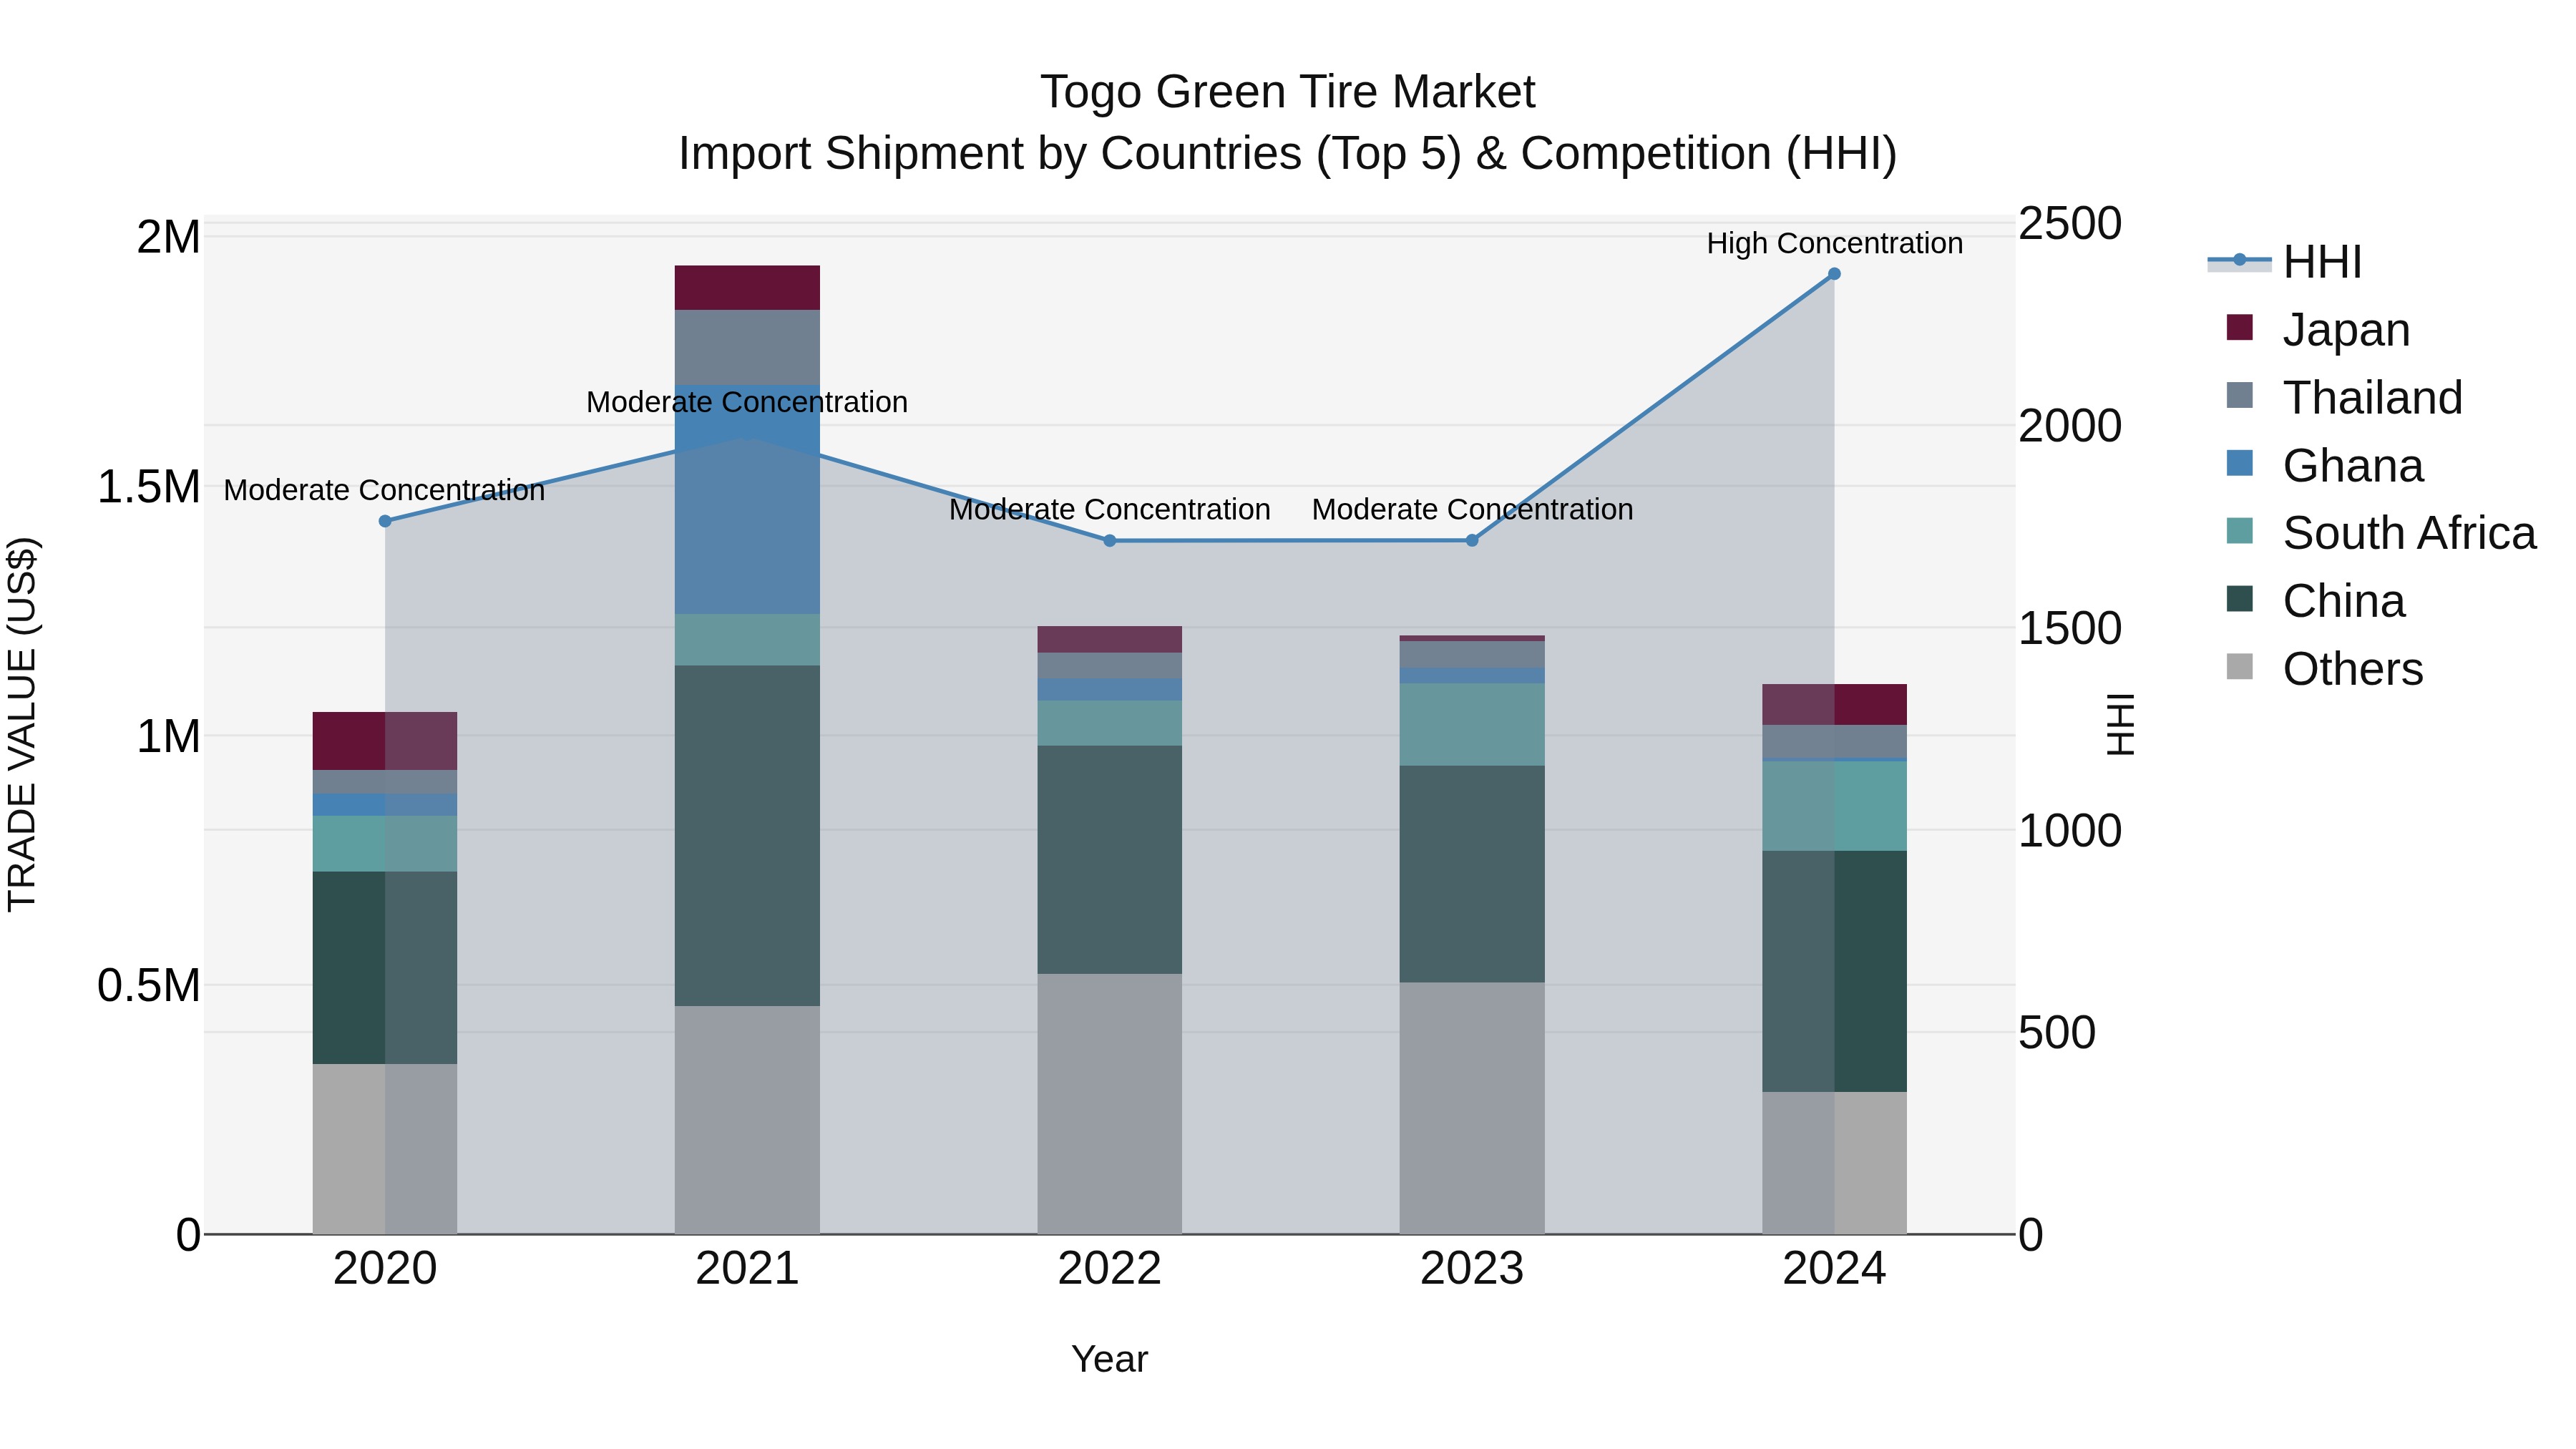Screen dimensions: 2576x1449
Task: Click the Others legend color swatch
Action: [2240, 667]
